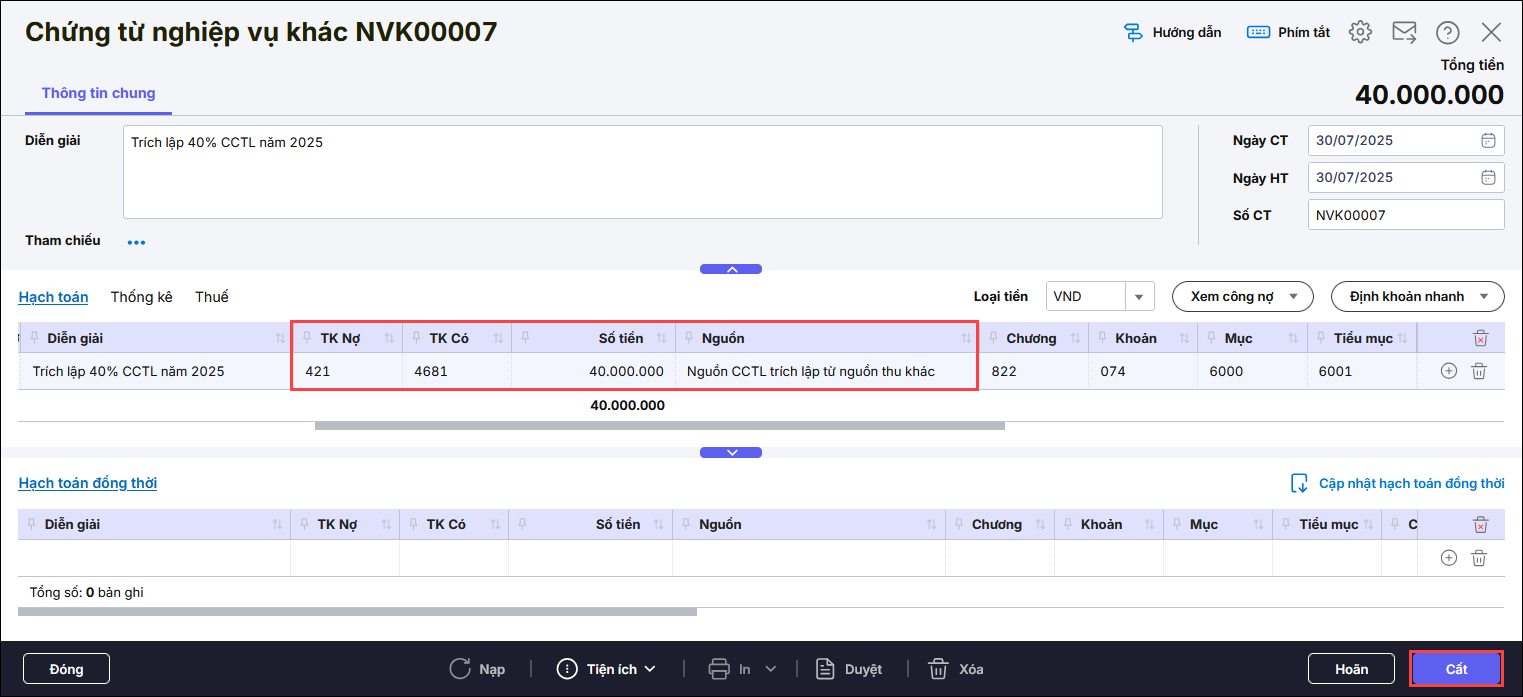1523x697 pixels.
Task: Expand the Loại tiền VND dropdown
Action: point(1139,296)
